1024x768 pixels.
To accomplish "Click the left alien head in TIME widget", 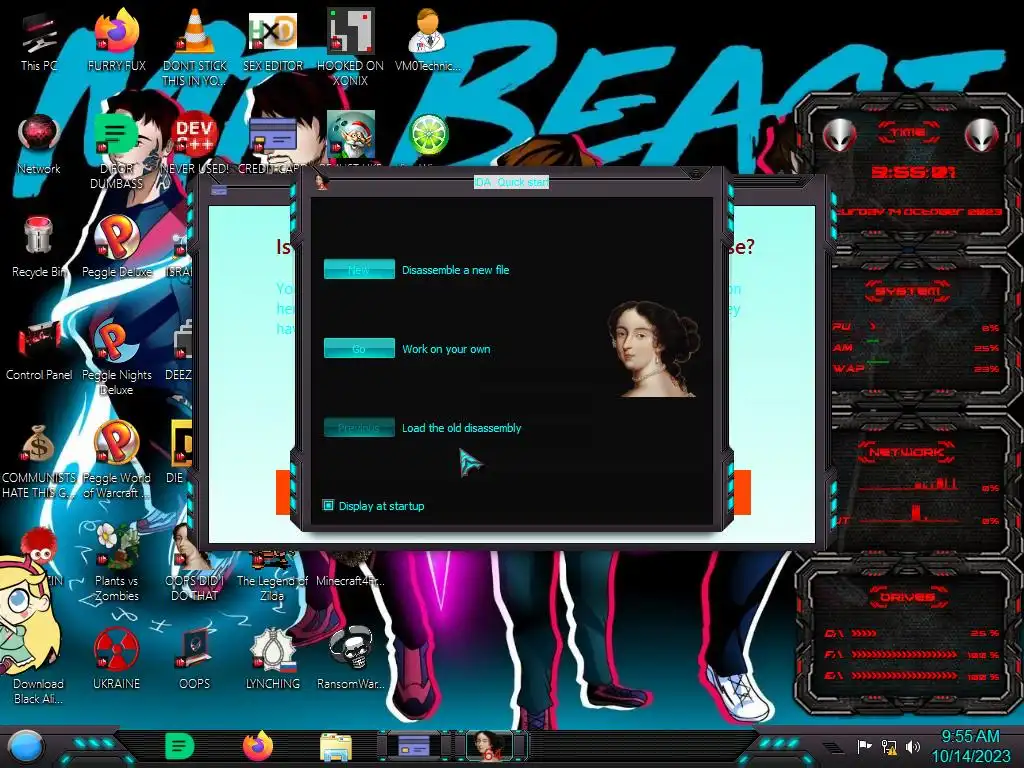I will (x=840, y=135).
